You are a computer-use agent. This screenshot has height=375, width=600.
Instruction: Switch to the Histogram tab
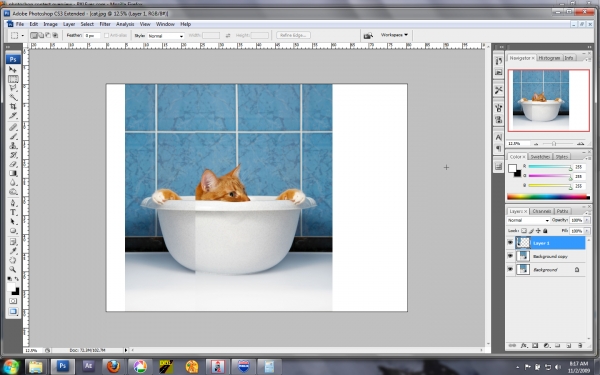[549, 58]
